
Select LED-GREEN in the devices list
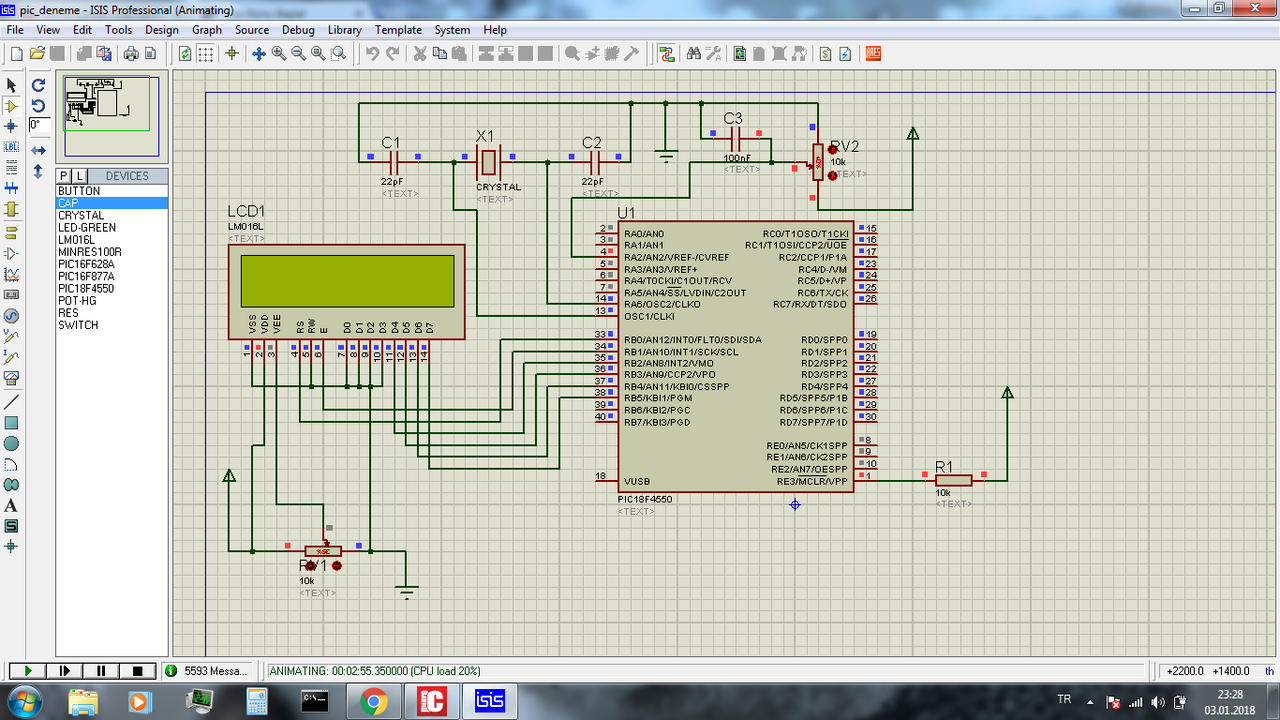(x=112, y=228)
